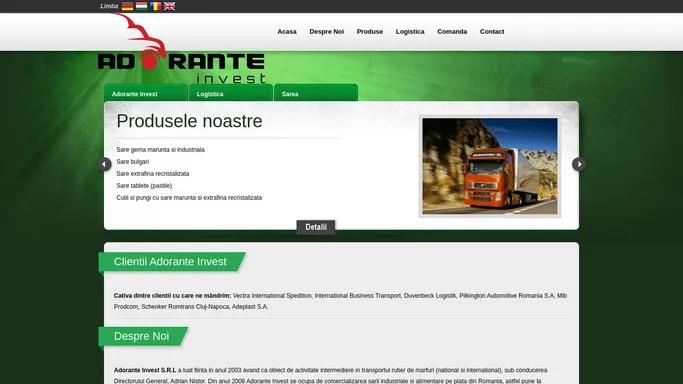Click 'Sare gema marunta si industriala' line
This screenshot has height=384, width=683.
[x=160, y=150]
